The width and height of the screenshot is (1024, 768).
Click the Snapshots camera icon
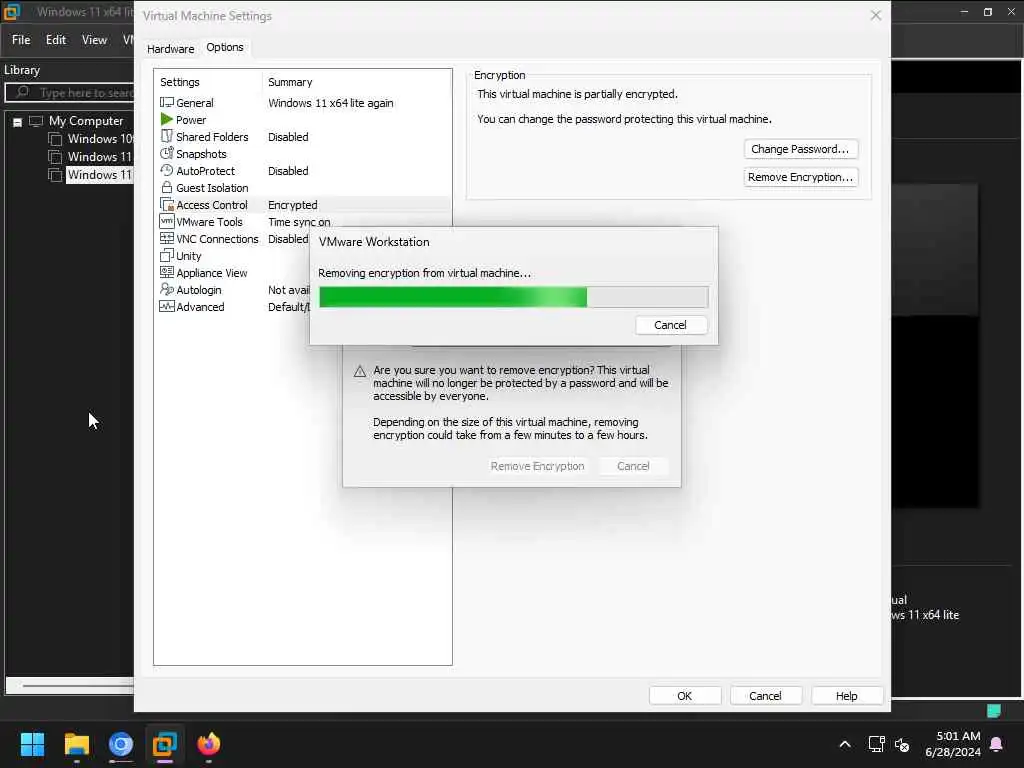[x=167, y=153]
